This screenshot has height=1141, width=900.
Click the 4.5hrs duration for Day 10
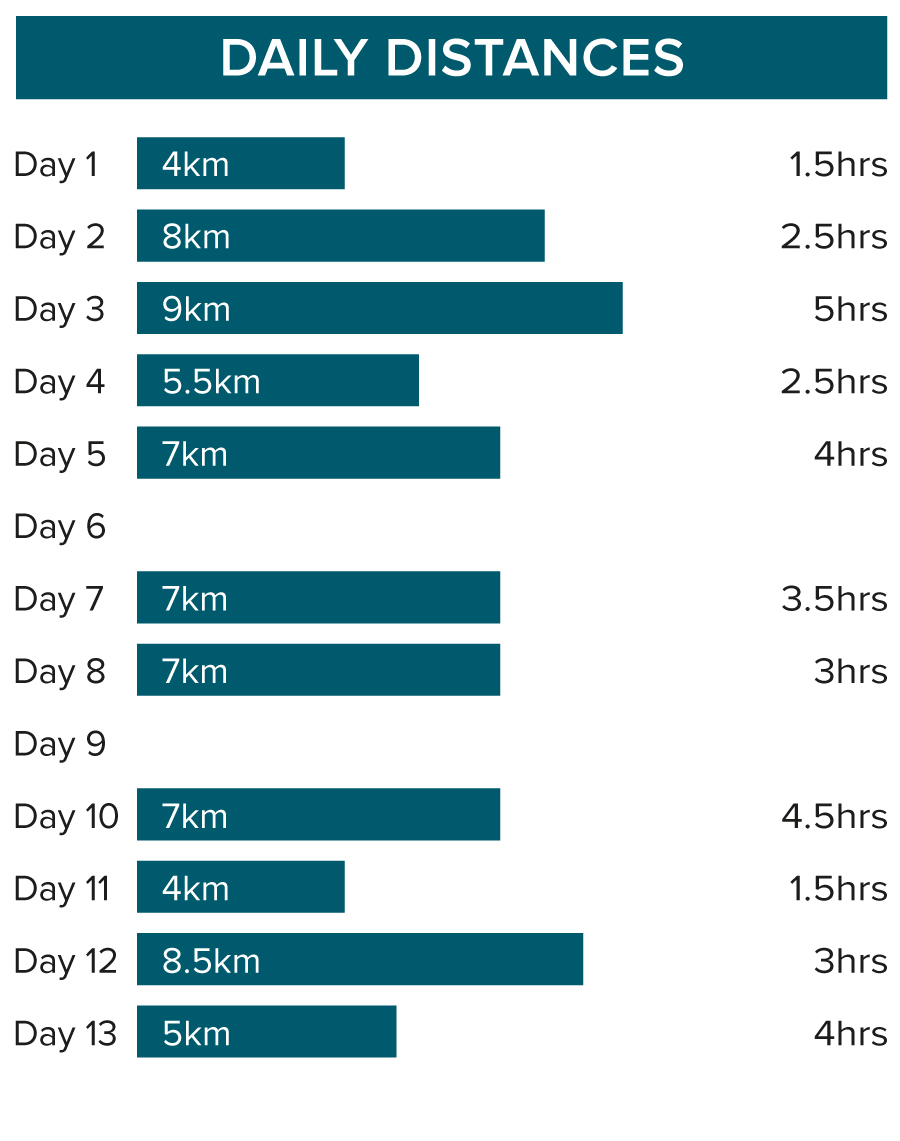834,816
